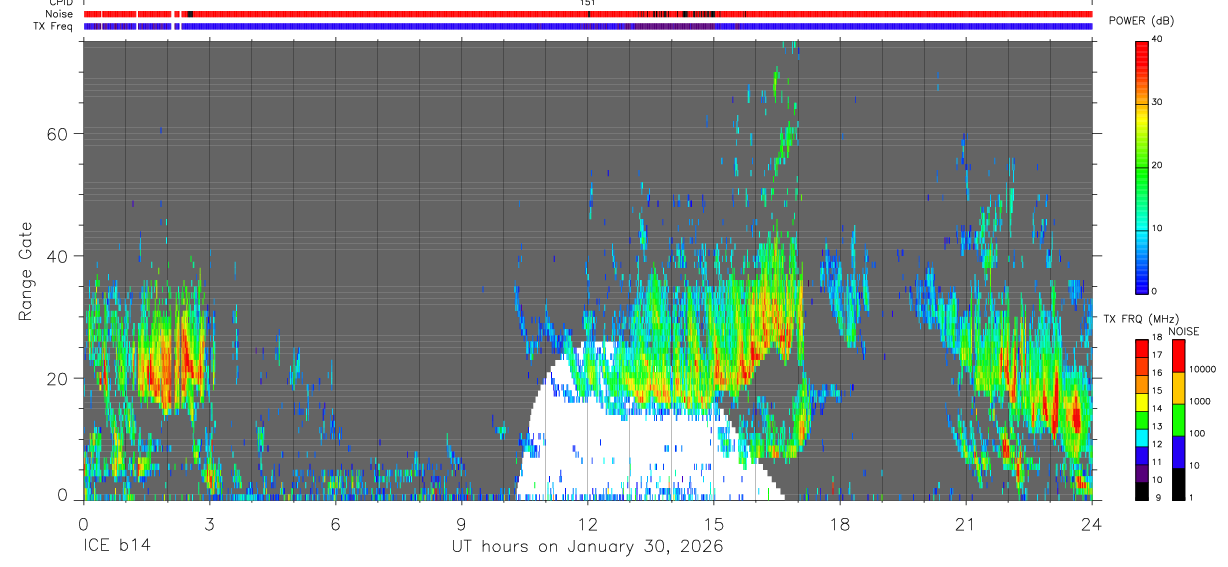Select the 'NOISE' legend title
The height and width of the screenshot is (567, 1228).
point(1184,331)
